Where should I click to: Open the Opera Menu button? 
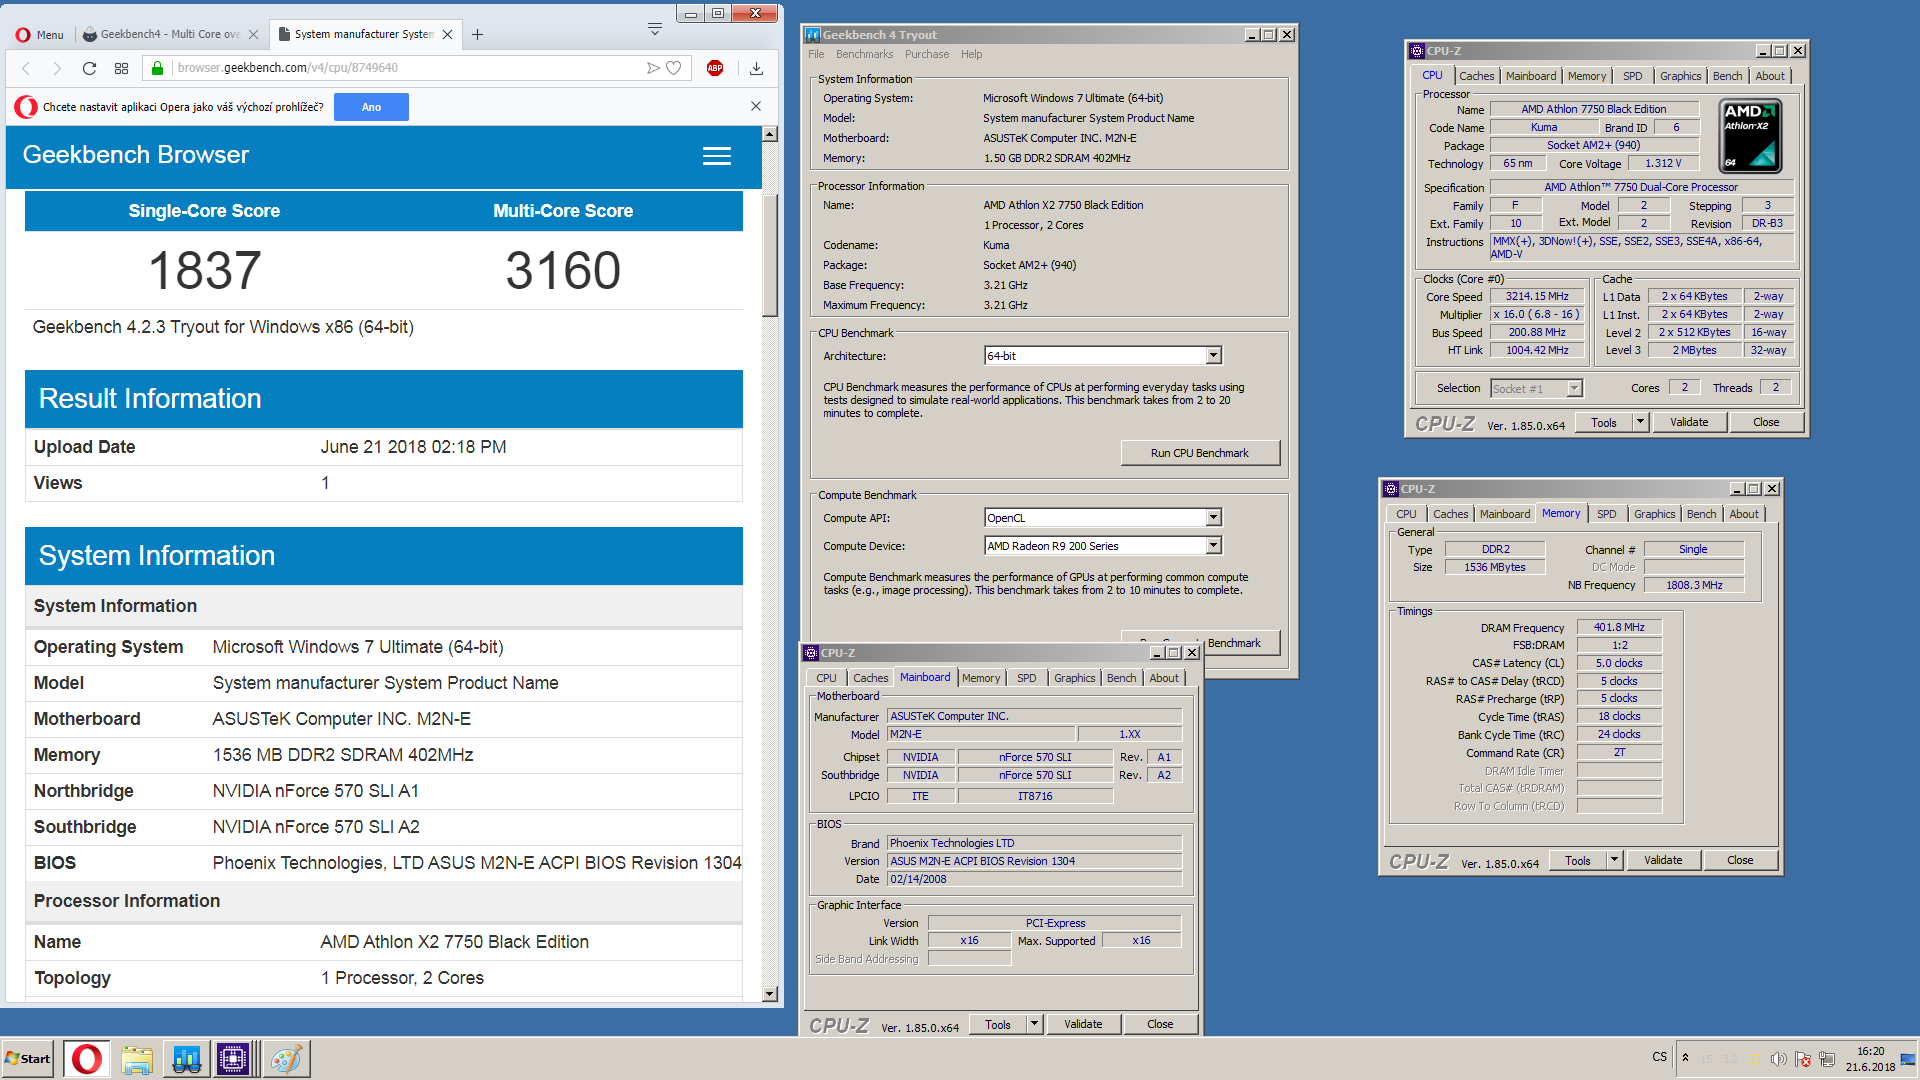(x=40, y=34)
